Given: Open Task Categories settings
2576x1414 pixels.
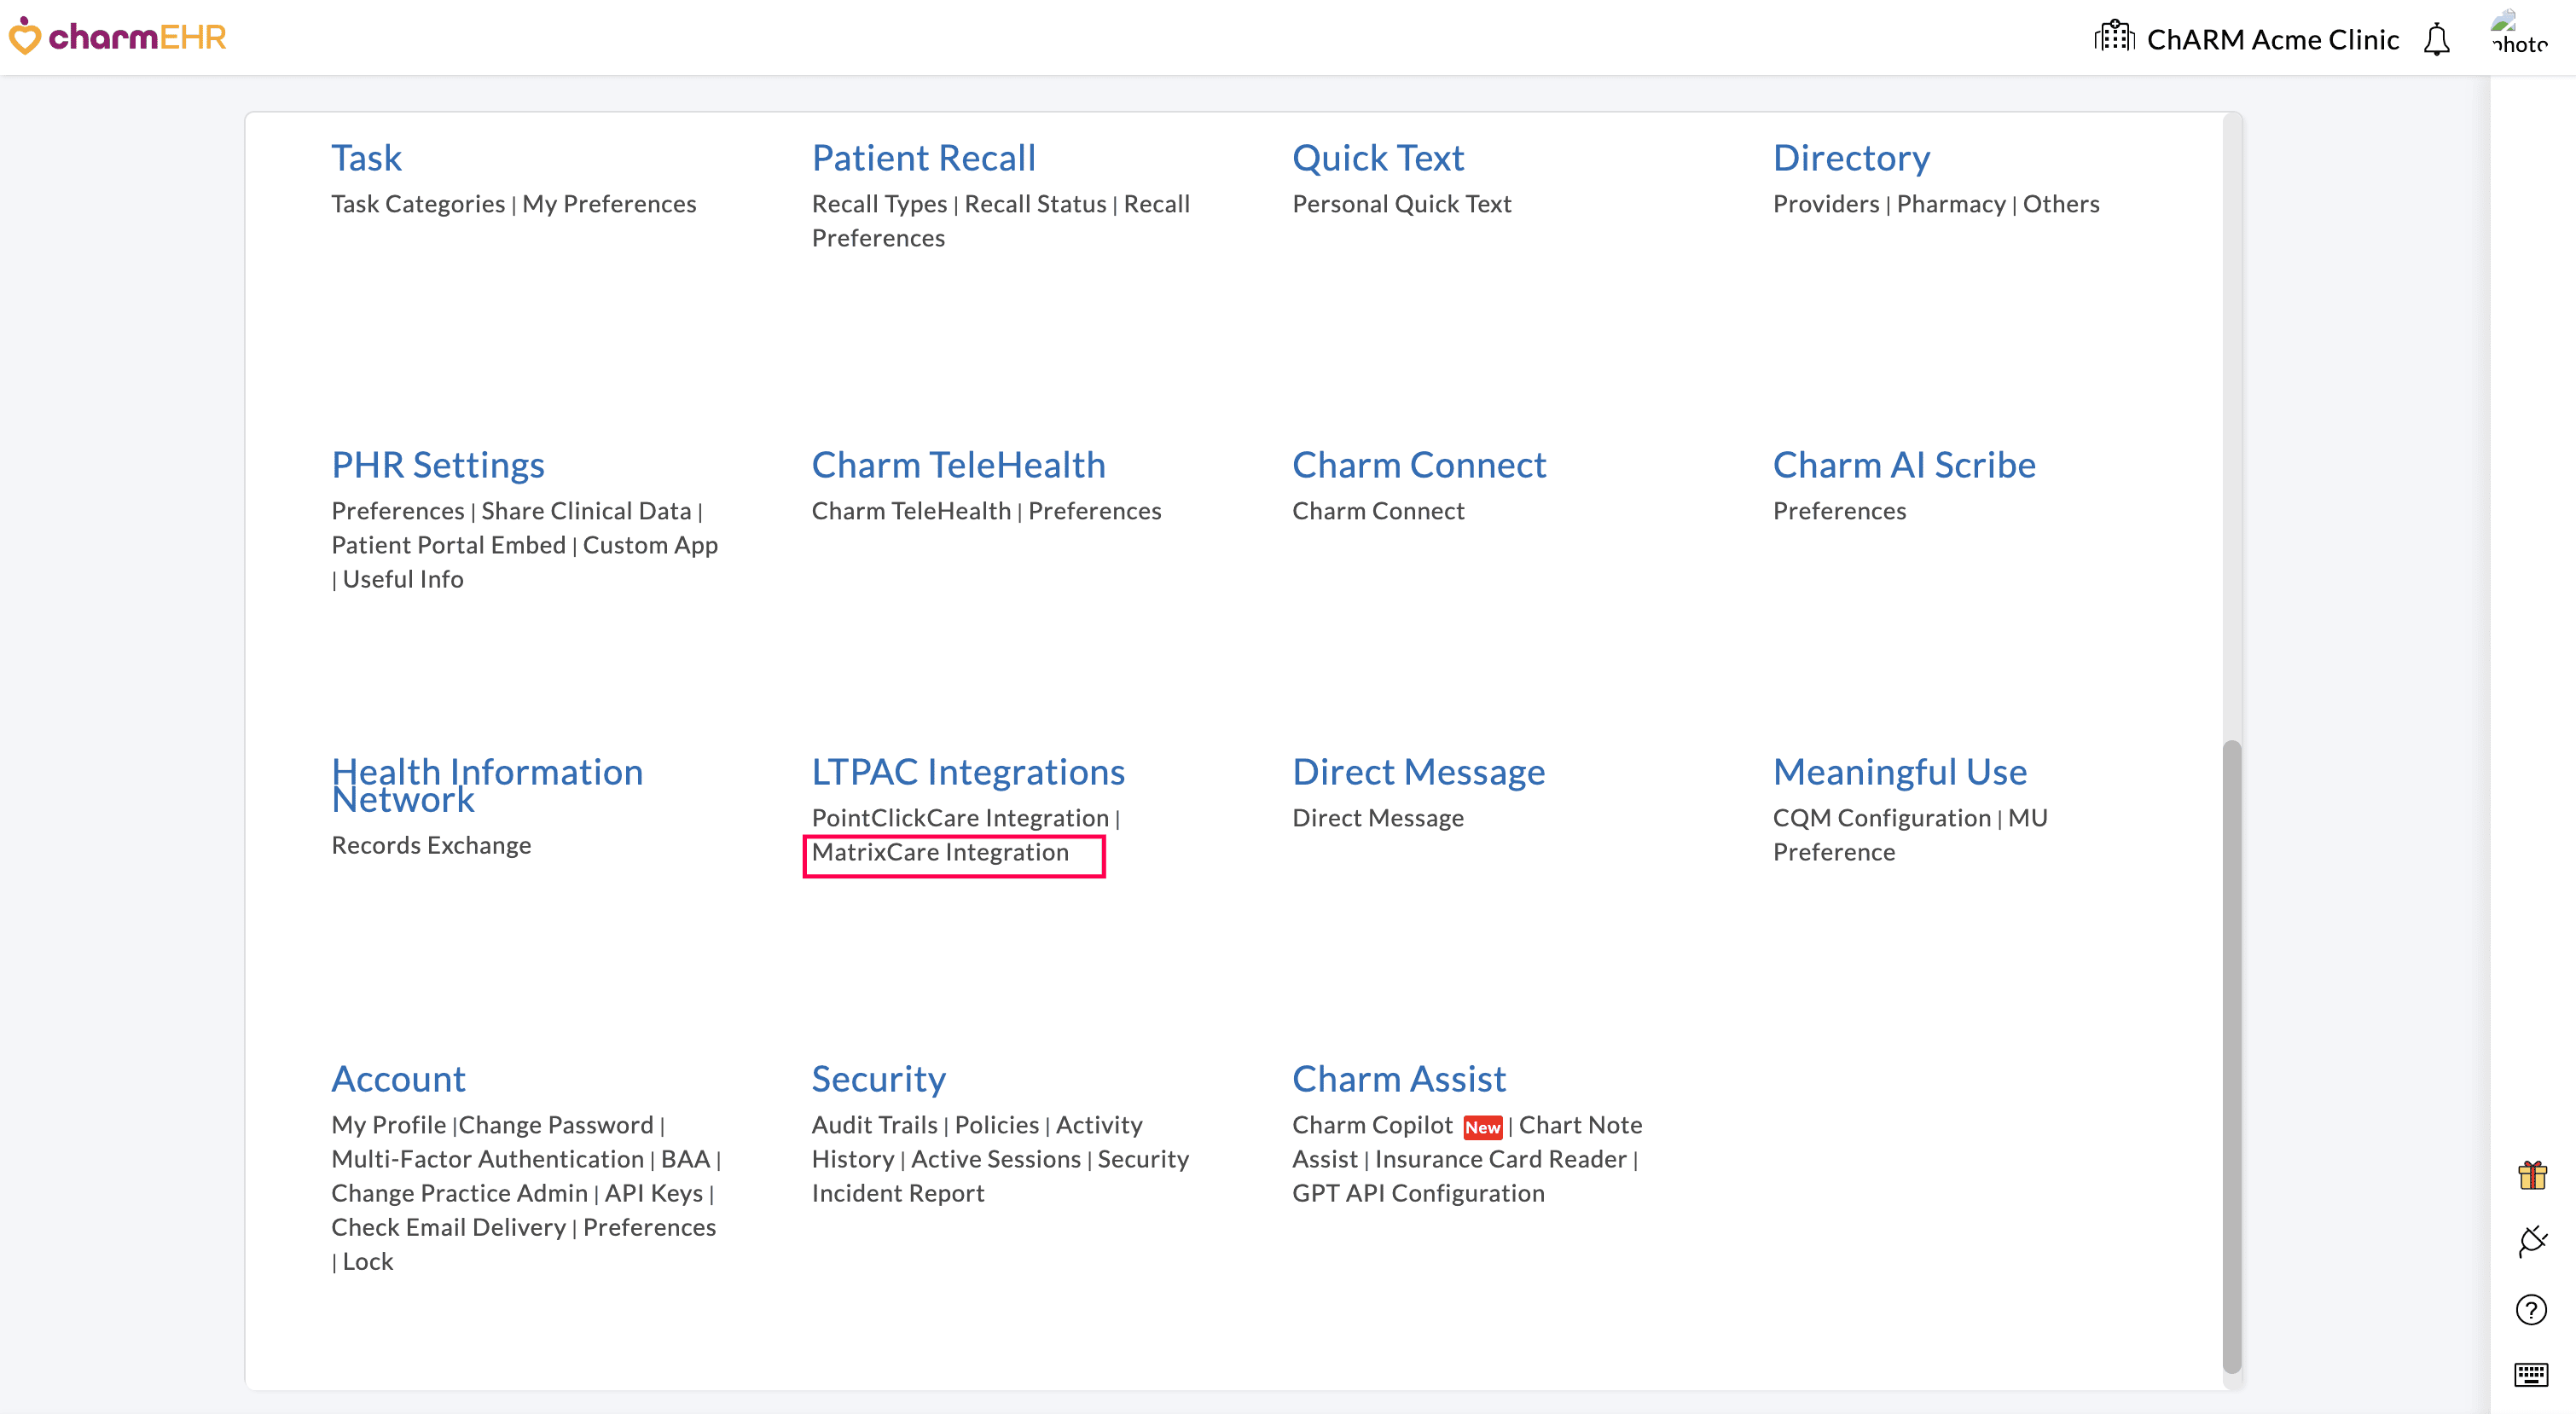Looking at the screenshot, I should click(x=417, y=203).
